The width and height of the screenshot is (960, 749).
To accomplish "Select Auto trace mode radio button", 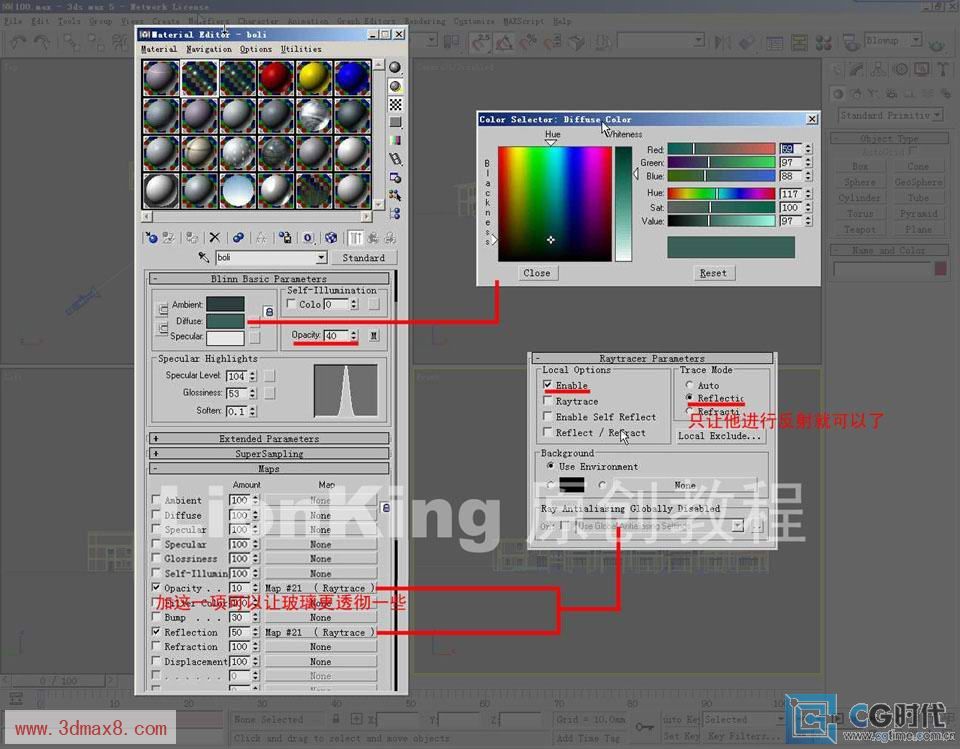I will 689,385.
